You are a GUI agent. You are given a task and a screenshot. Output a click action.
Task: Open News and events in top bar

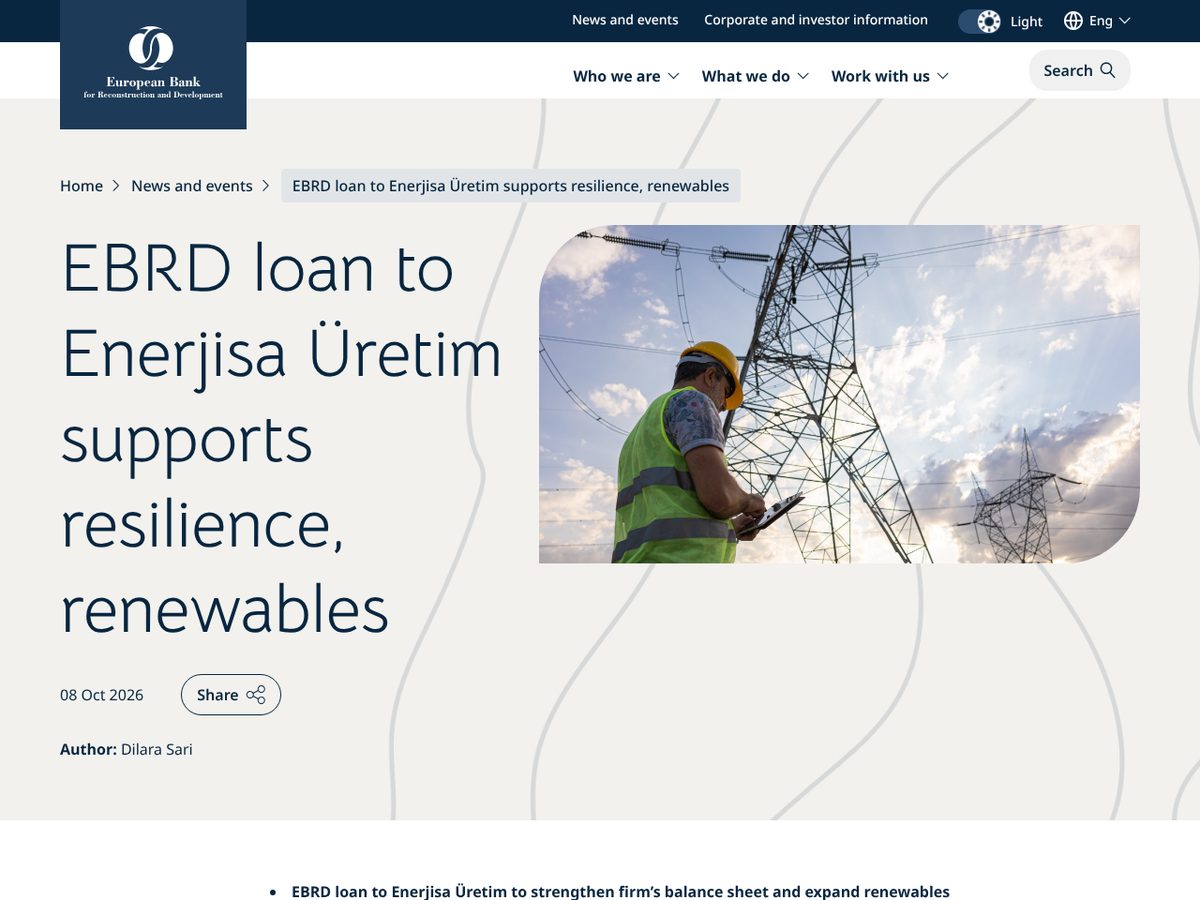pos(625,20)
